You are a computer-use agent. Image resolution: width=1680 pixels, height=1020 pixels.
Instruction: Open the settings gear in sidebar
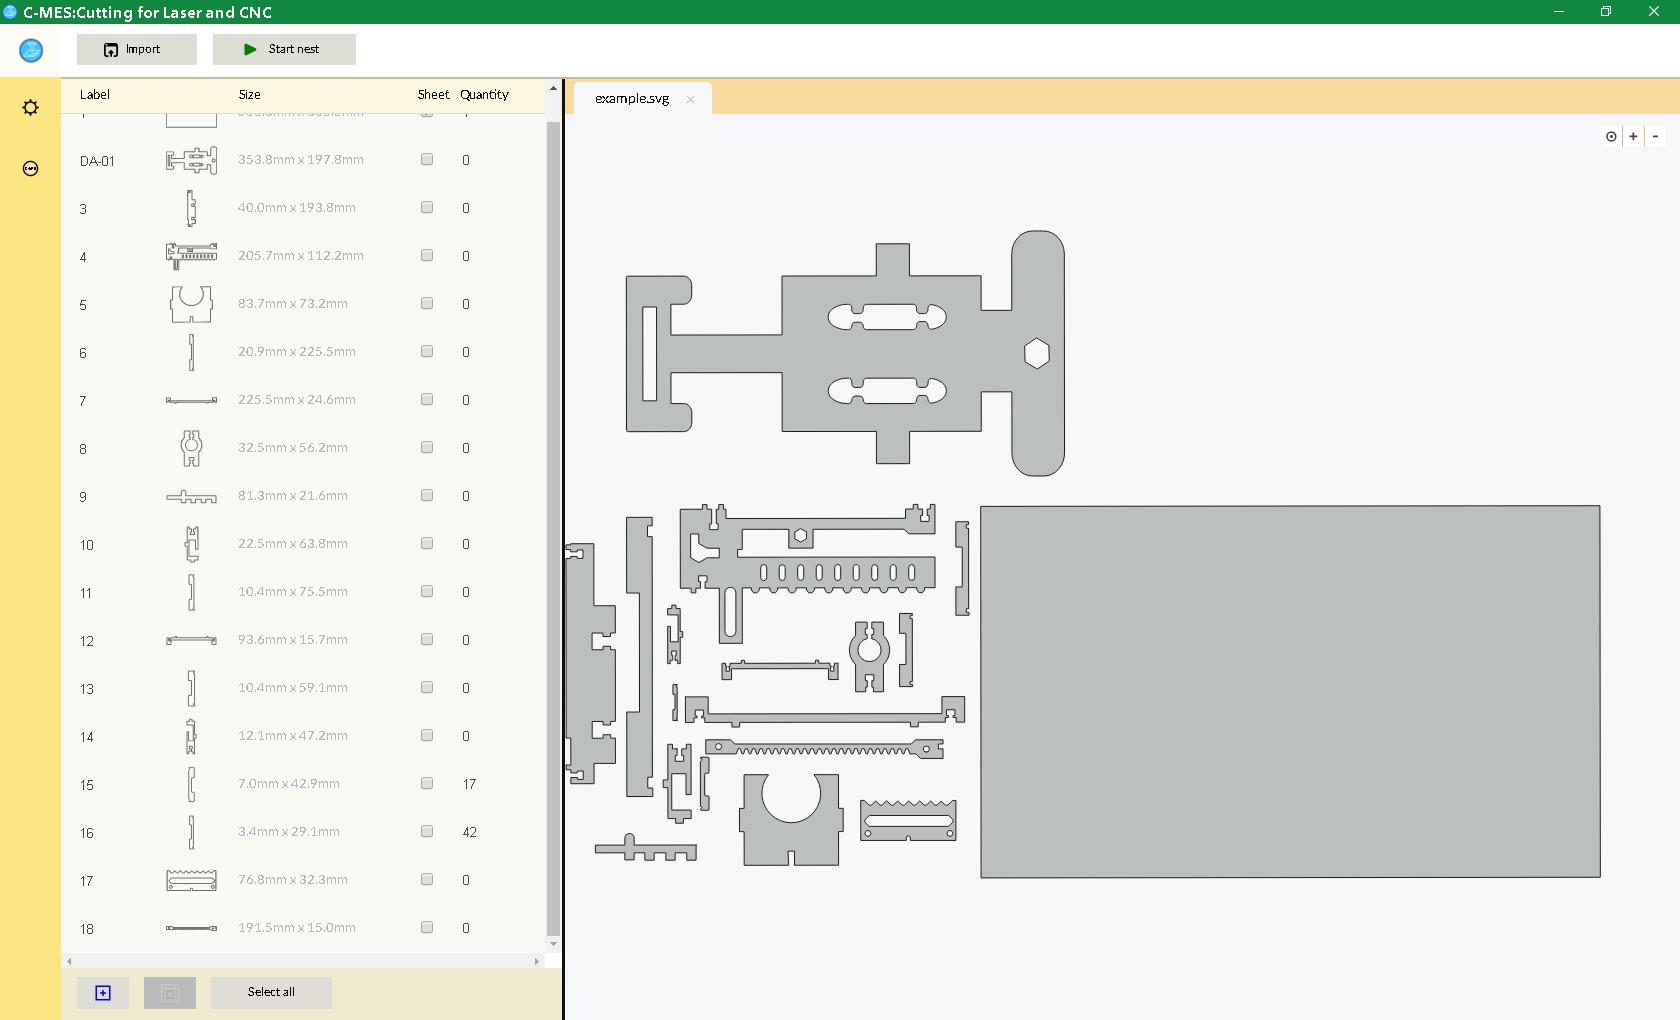[x=31, y=107]
